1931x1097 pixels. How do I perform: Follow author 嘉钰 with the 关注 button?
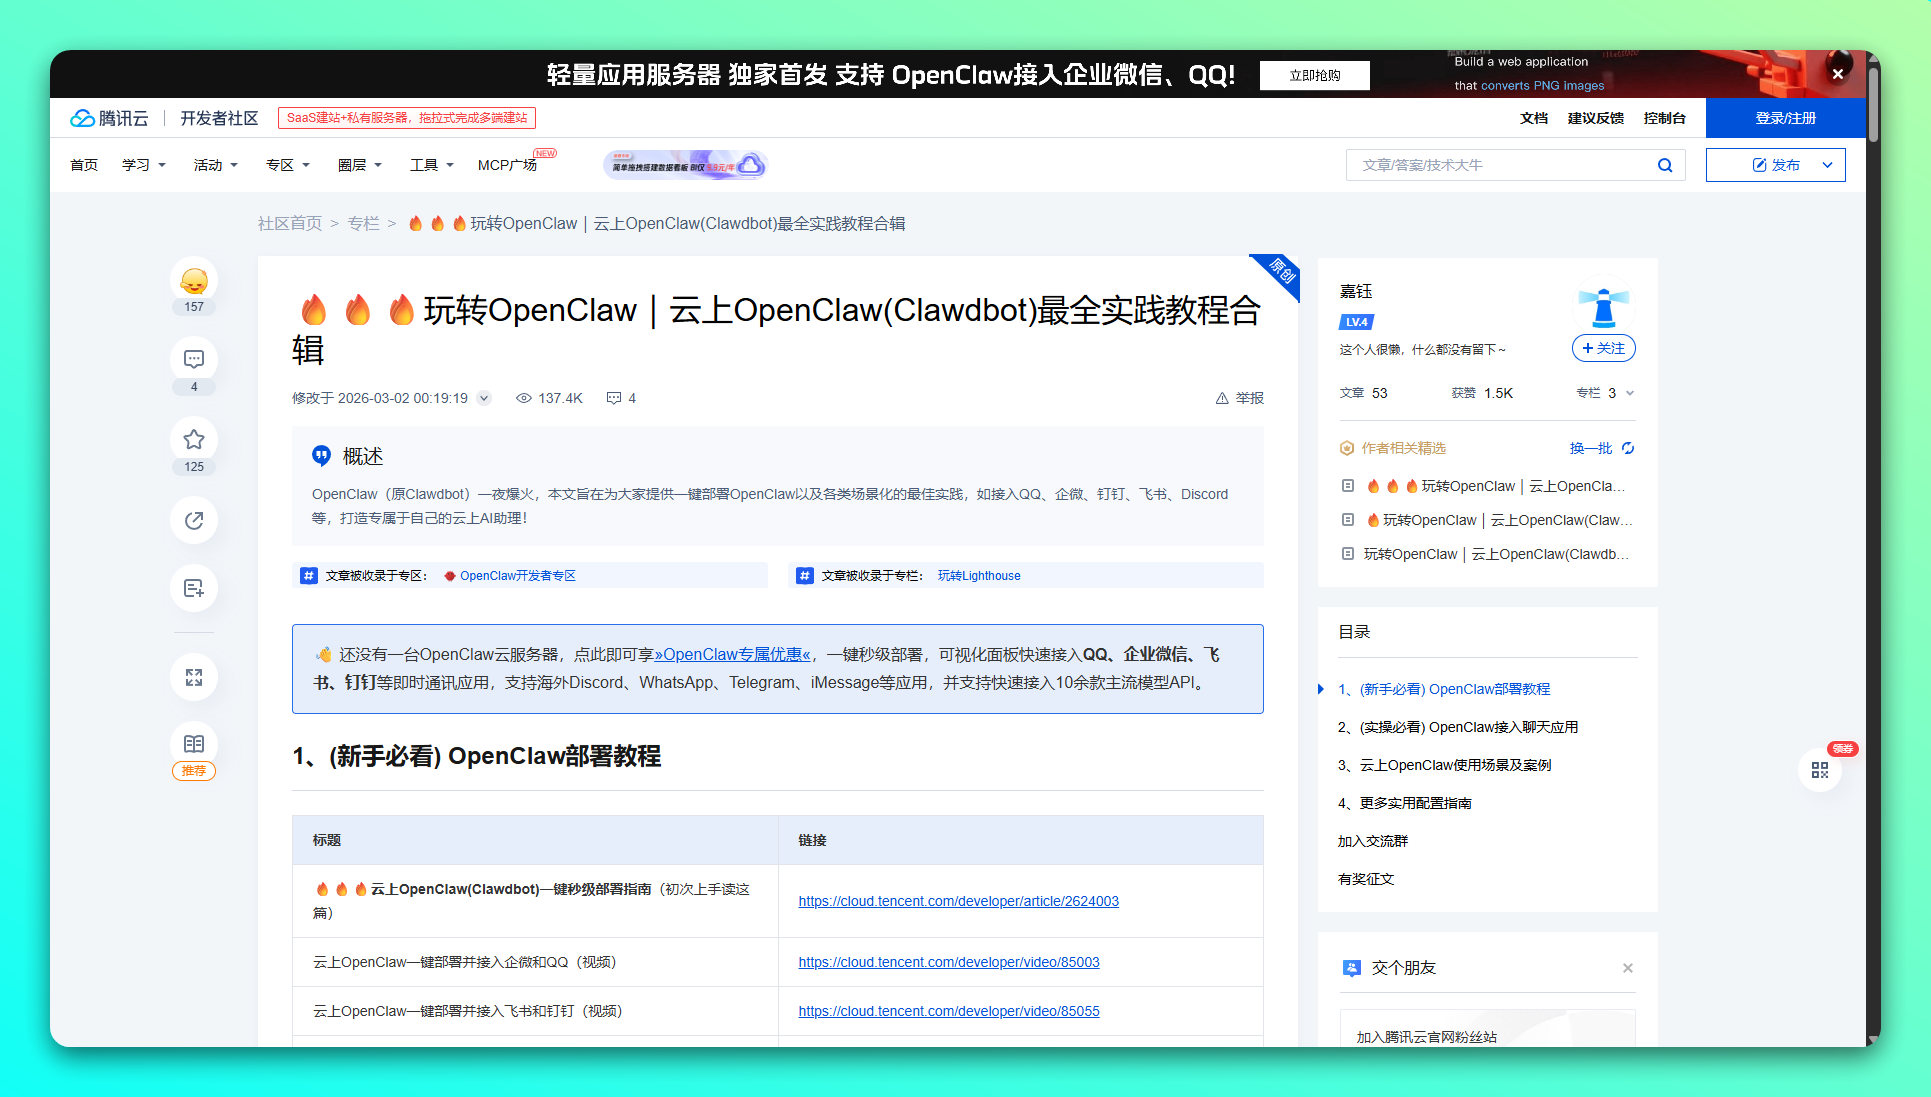point(1603,348)
